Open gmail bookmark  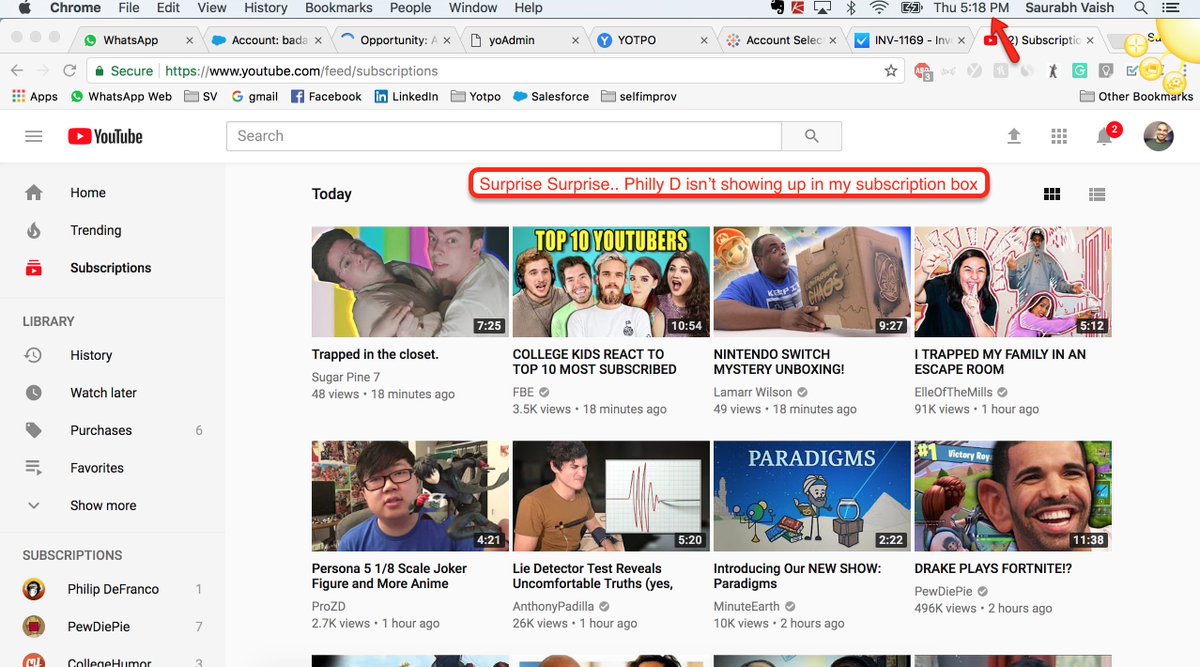point(254,97)
